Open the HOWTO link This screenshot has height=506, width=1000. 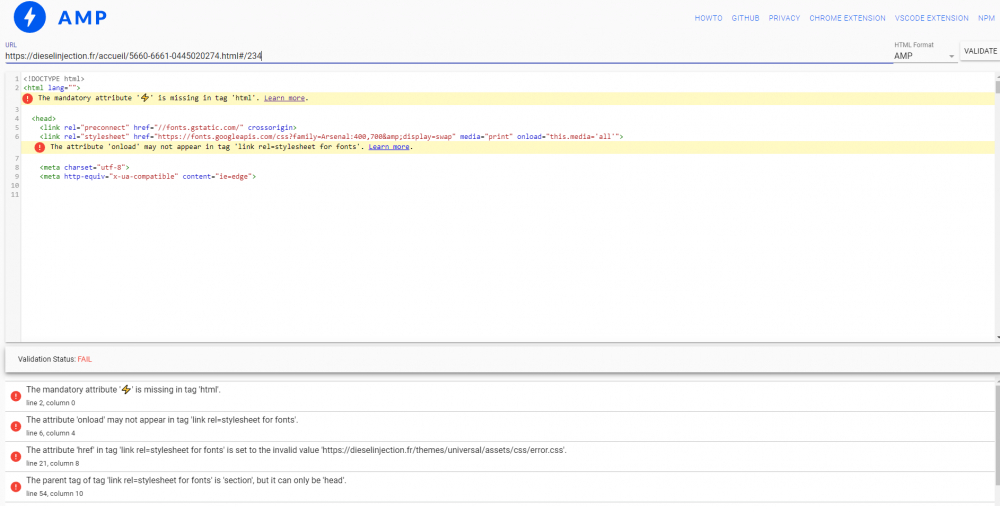[x=708, y=19]
